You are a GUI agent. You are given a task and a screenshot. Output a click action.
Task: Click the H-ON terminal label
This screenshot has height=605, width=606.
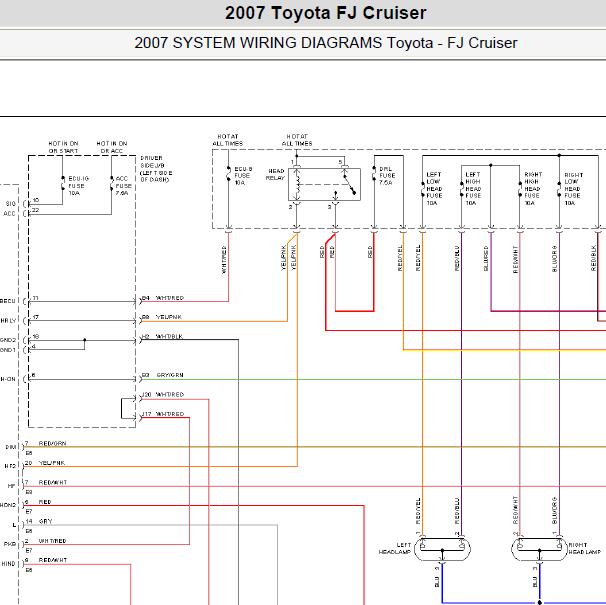8,379
